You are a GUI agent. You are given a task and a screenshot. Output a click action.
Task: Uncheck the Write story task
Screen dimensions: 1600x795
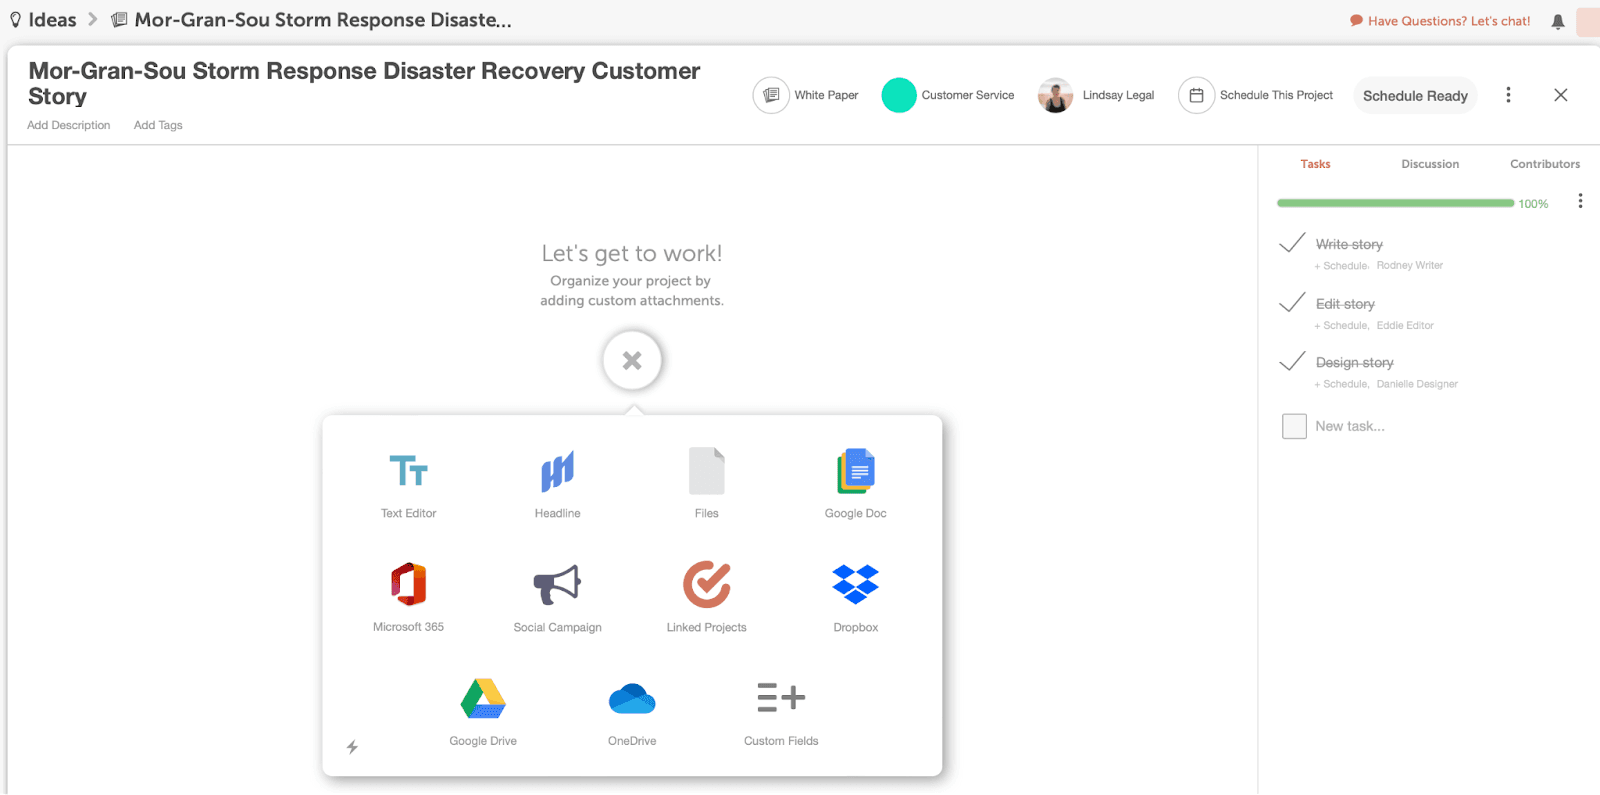(x=1292, y=243)
